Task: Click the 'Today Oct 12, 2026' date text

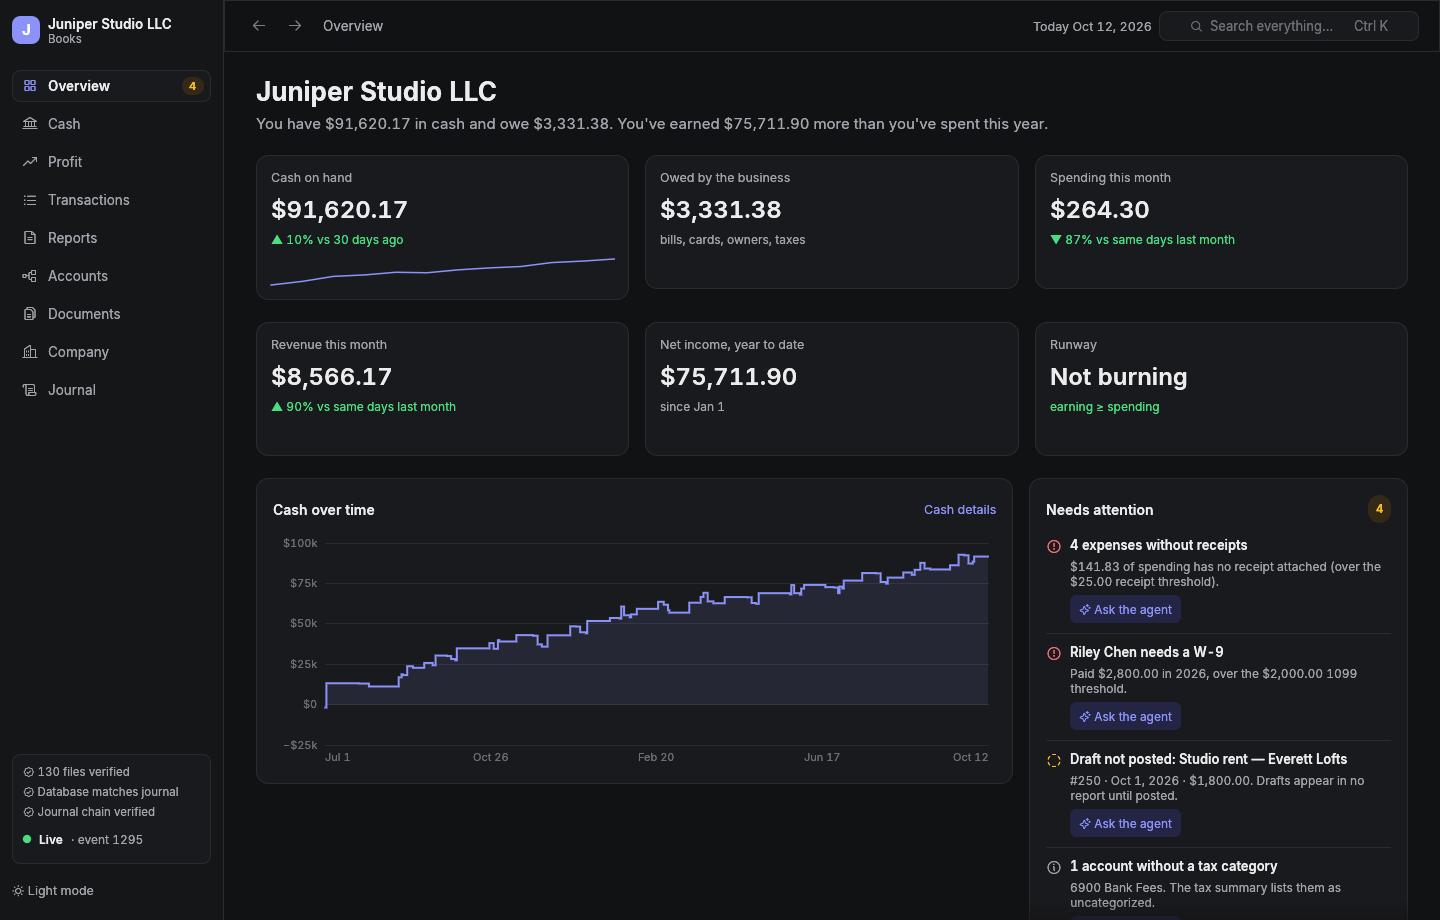Action: coord(1092,26)
